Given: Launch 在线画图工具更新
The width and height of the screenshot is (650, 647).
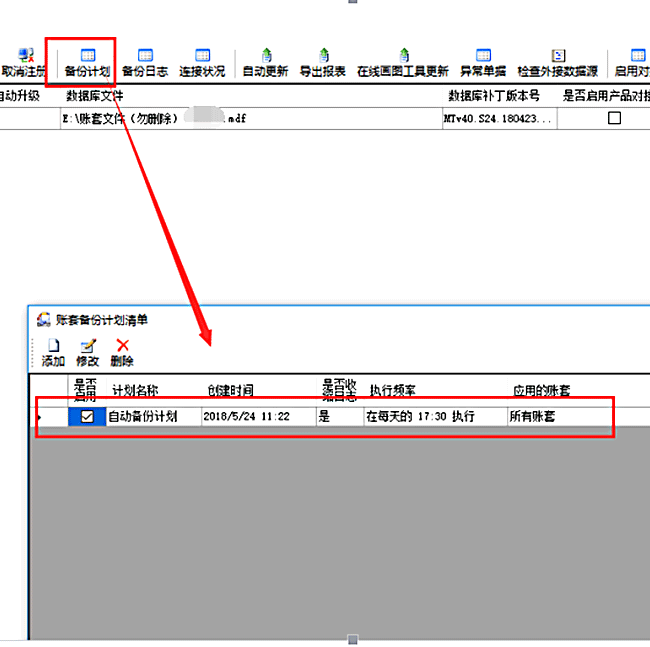Looking at the screenshot, I should click(403, 63).
